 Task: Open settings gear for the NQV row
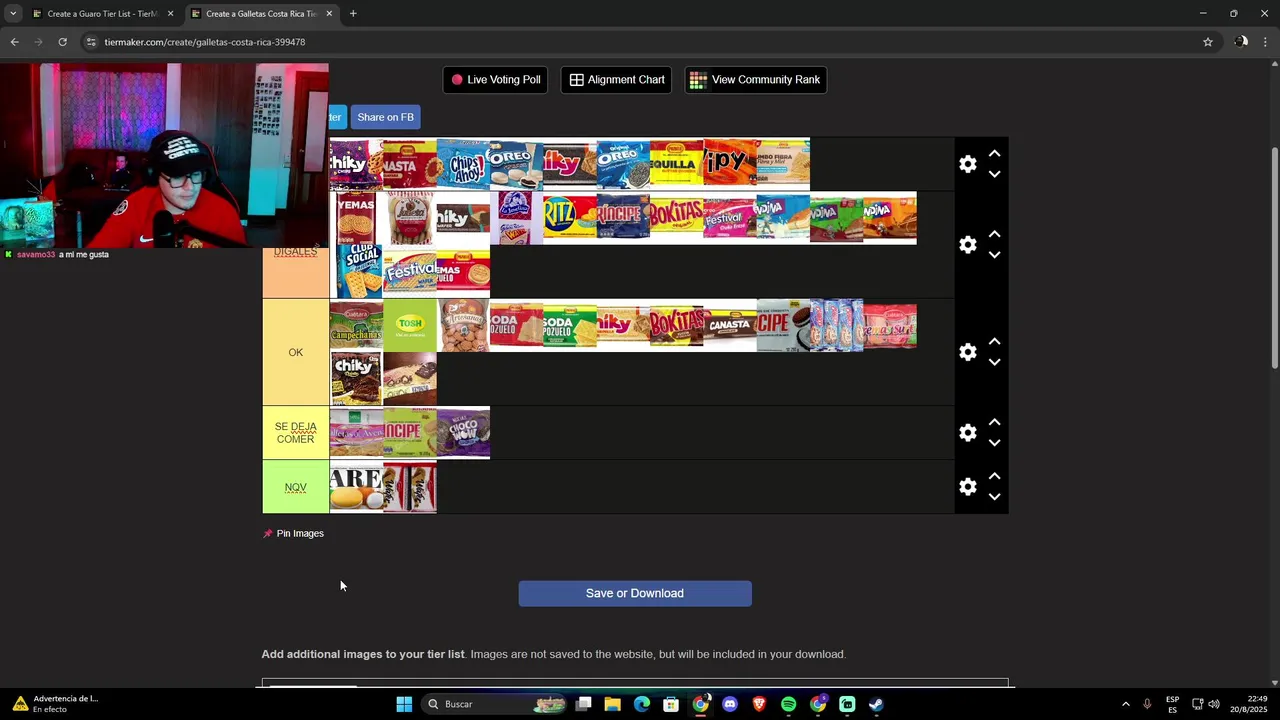point(967,487)
